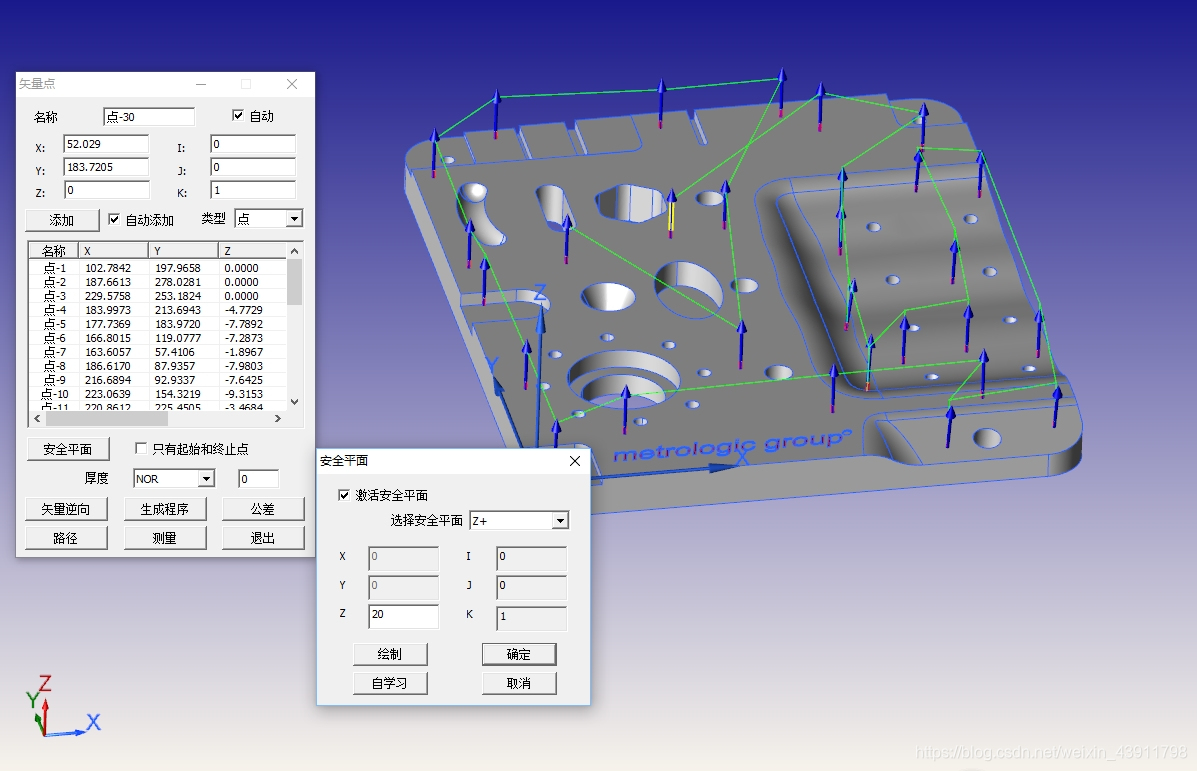Click the Z coordinate field in vector point dialog
This screenshot has width=1197, height=771.
106,190
